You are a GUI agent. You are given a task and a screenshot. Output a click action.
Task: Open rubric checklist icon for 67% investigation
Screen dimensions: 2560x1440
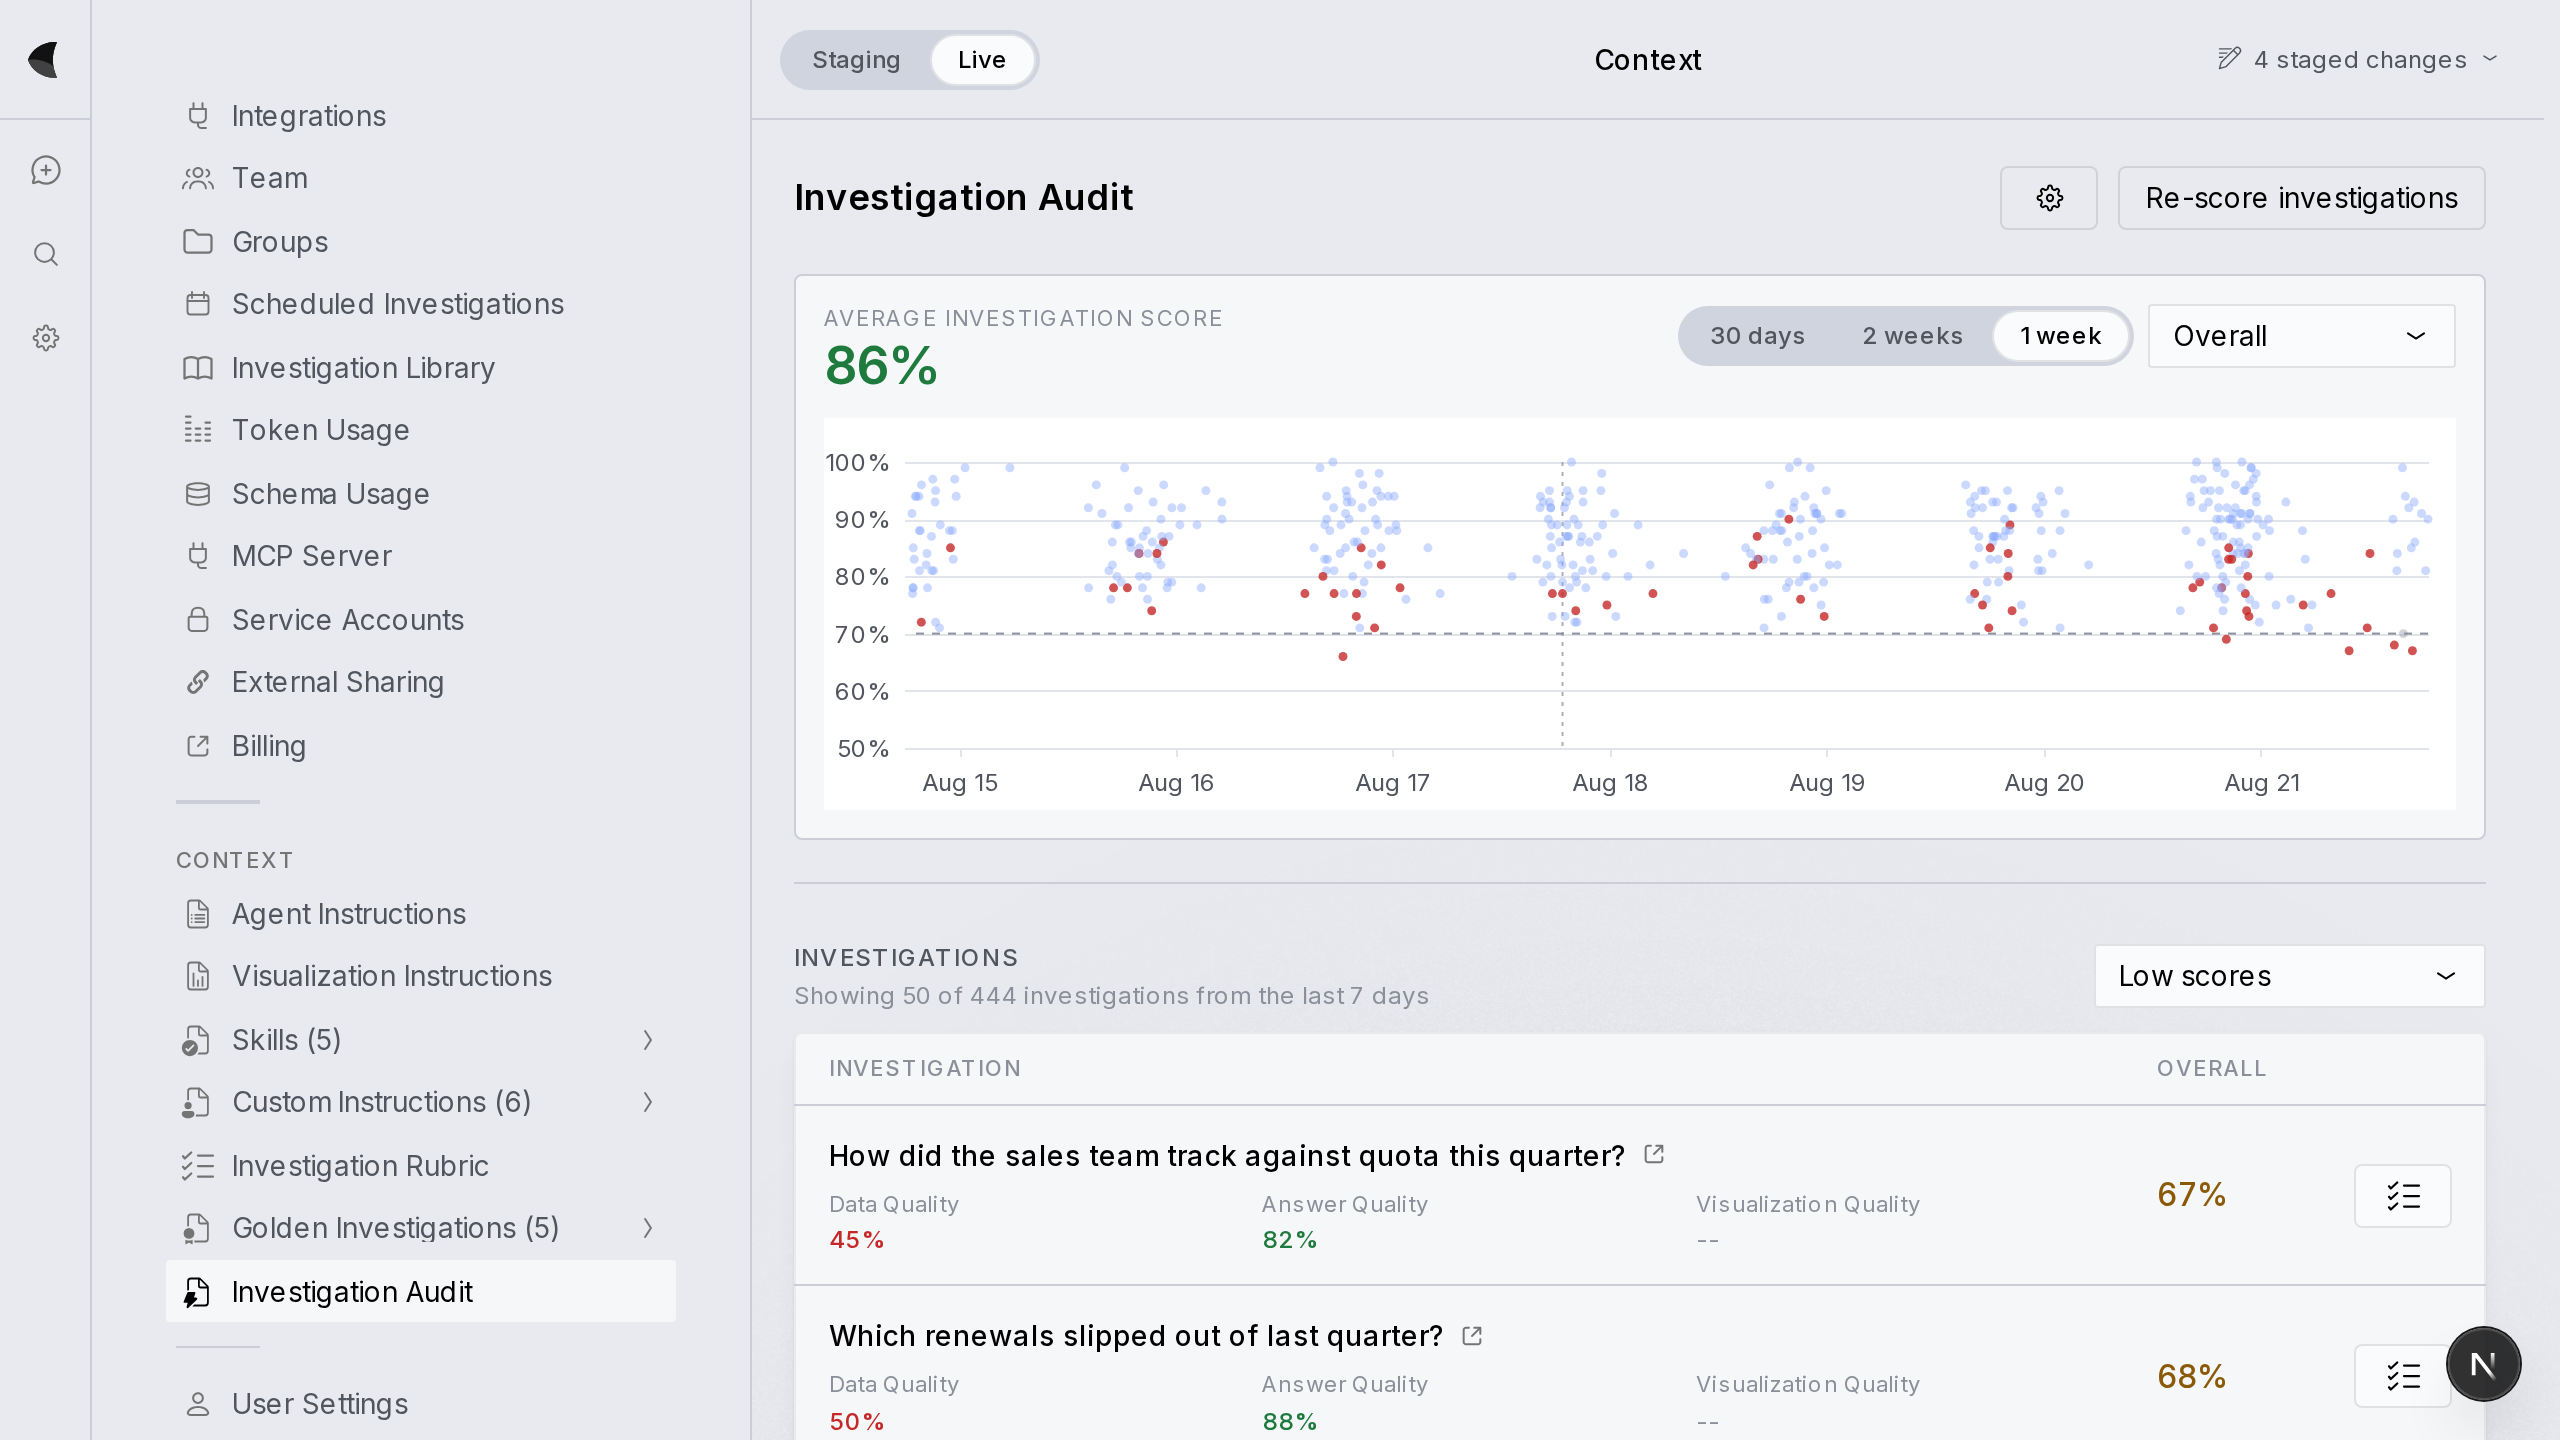pyautogui.click(x=2403, y=1195)
